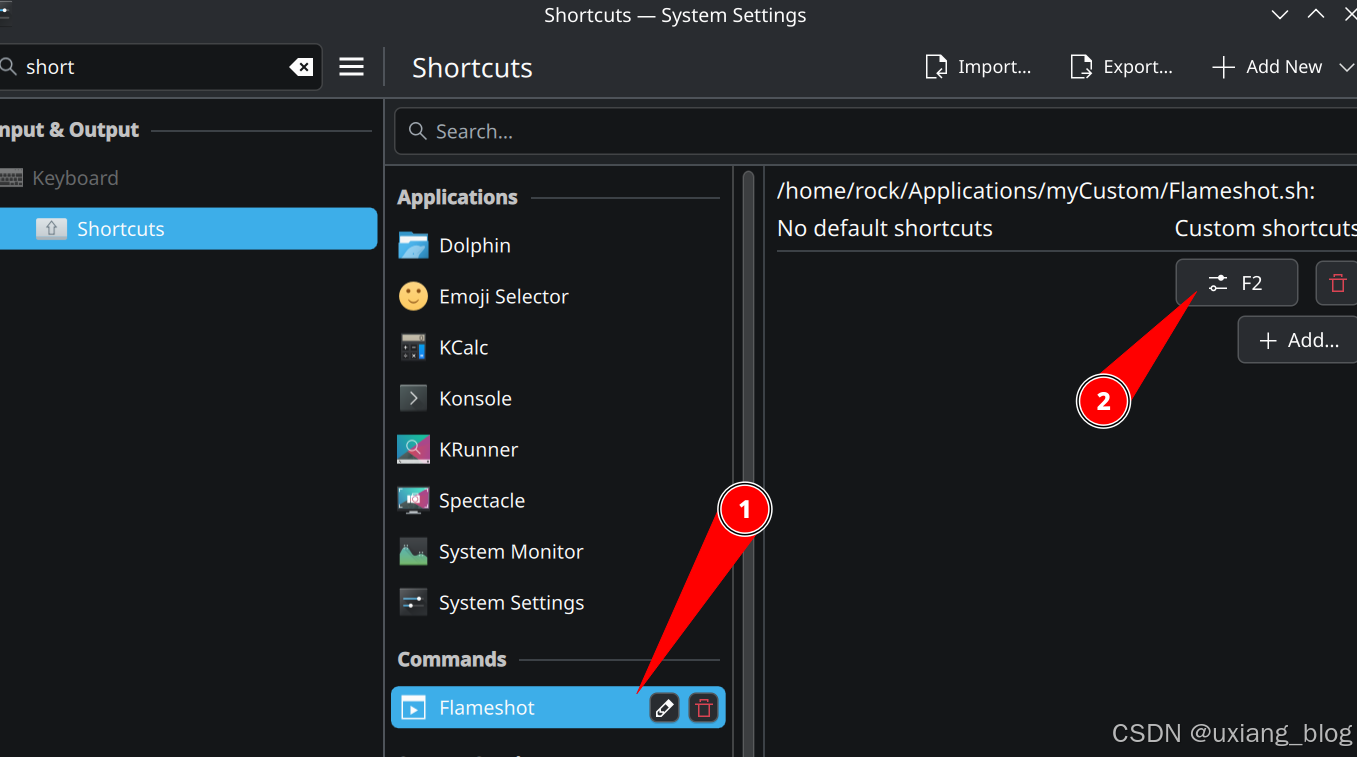Clear the sidebar search text
The image size is (1357, 757).
[301, 67]
